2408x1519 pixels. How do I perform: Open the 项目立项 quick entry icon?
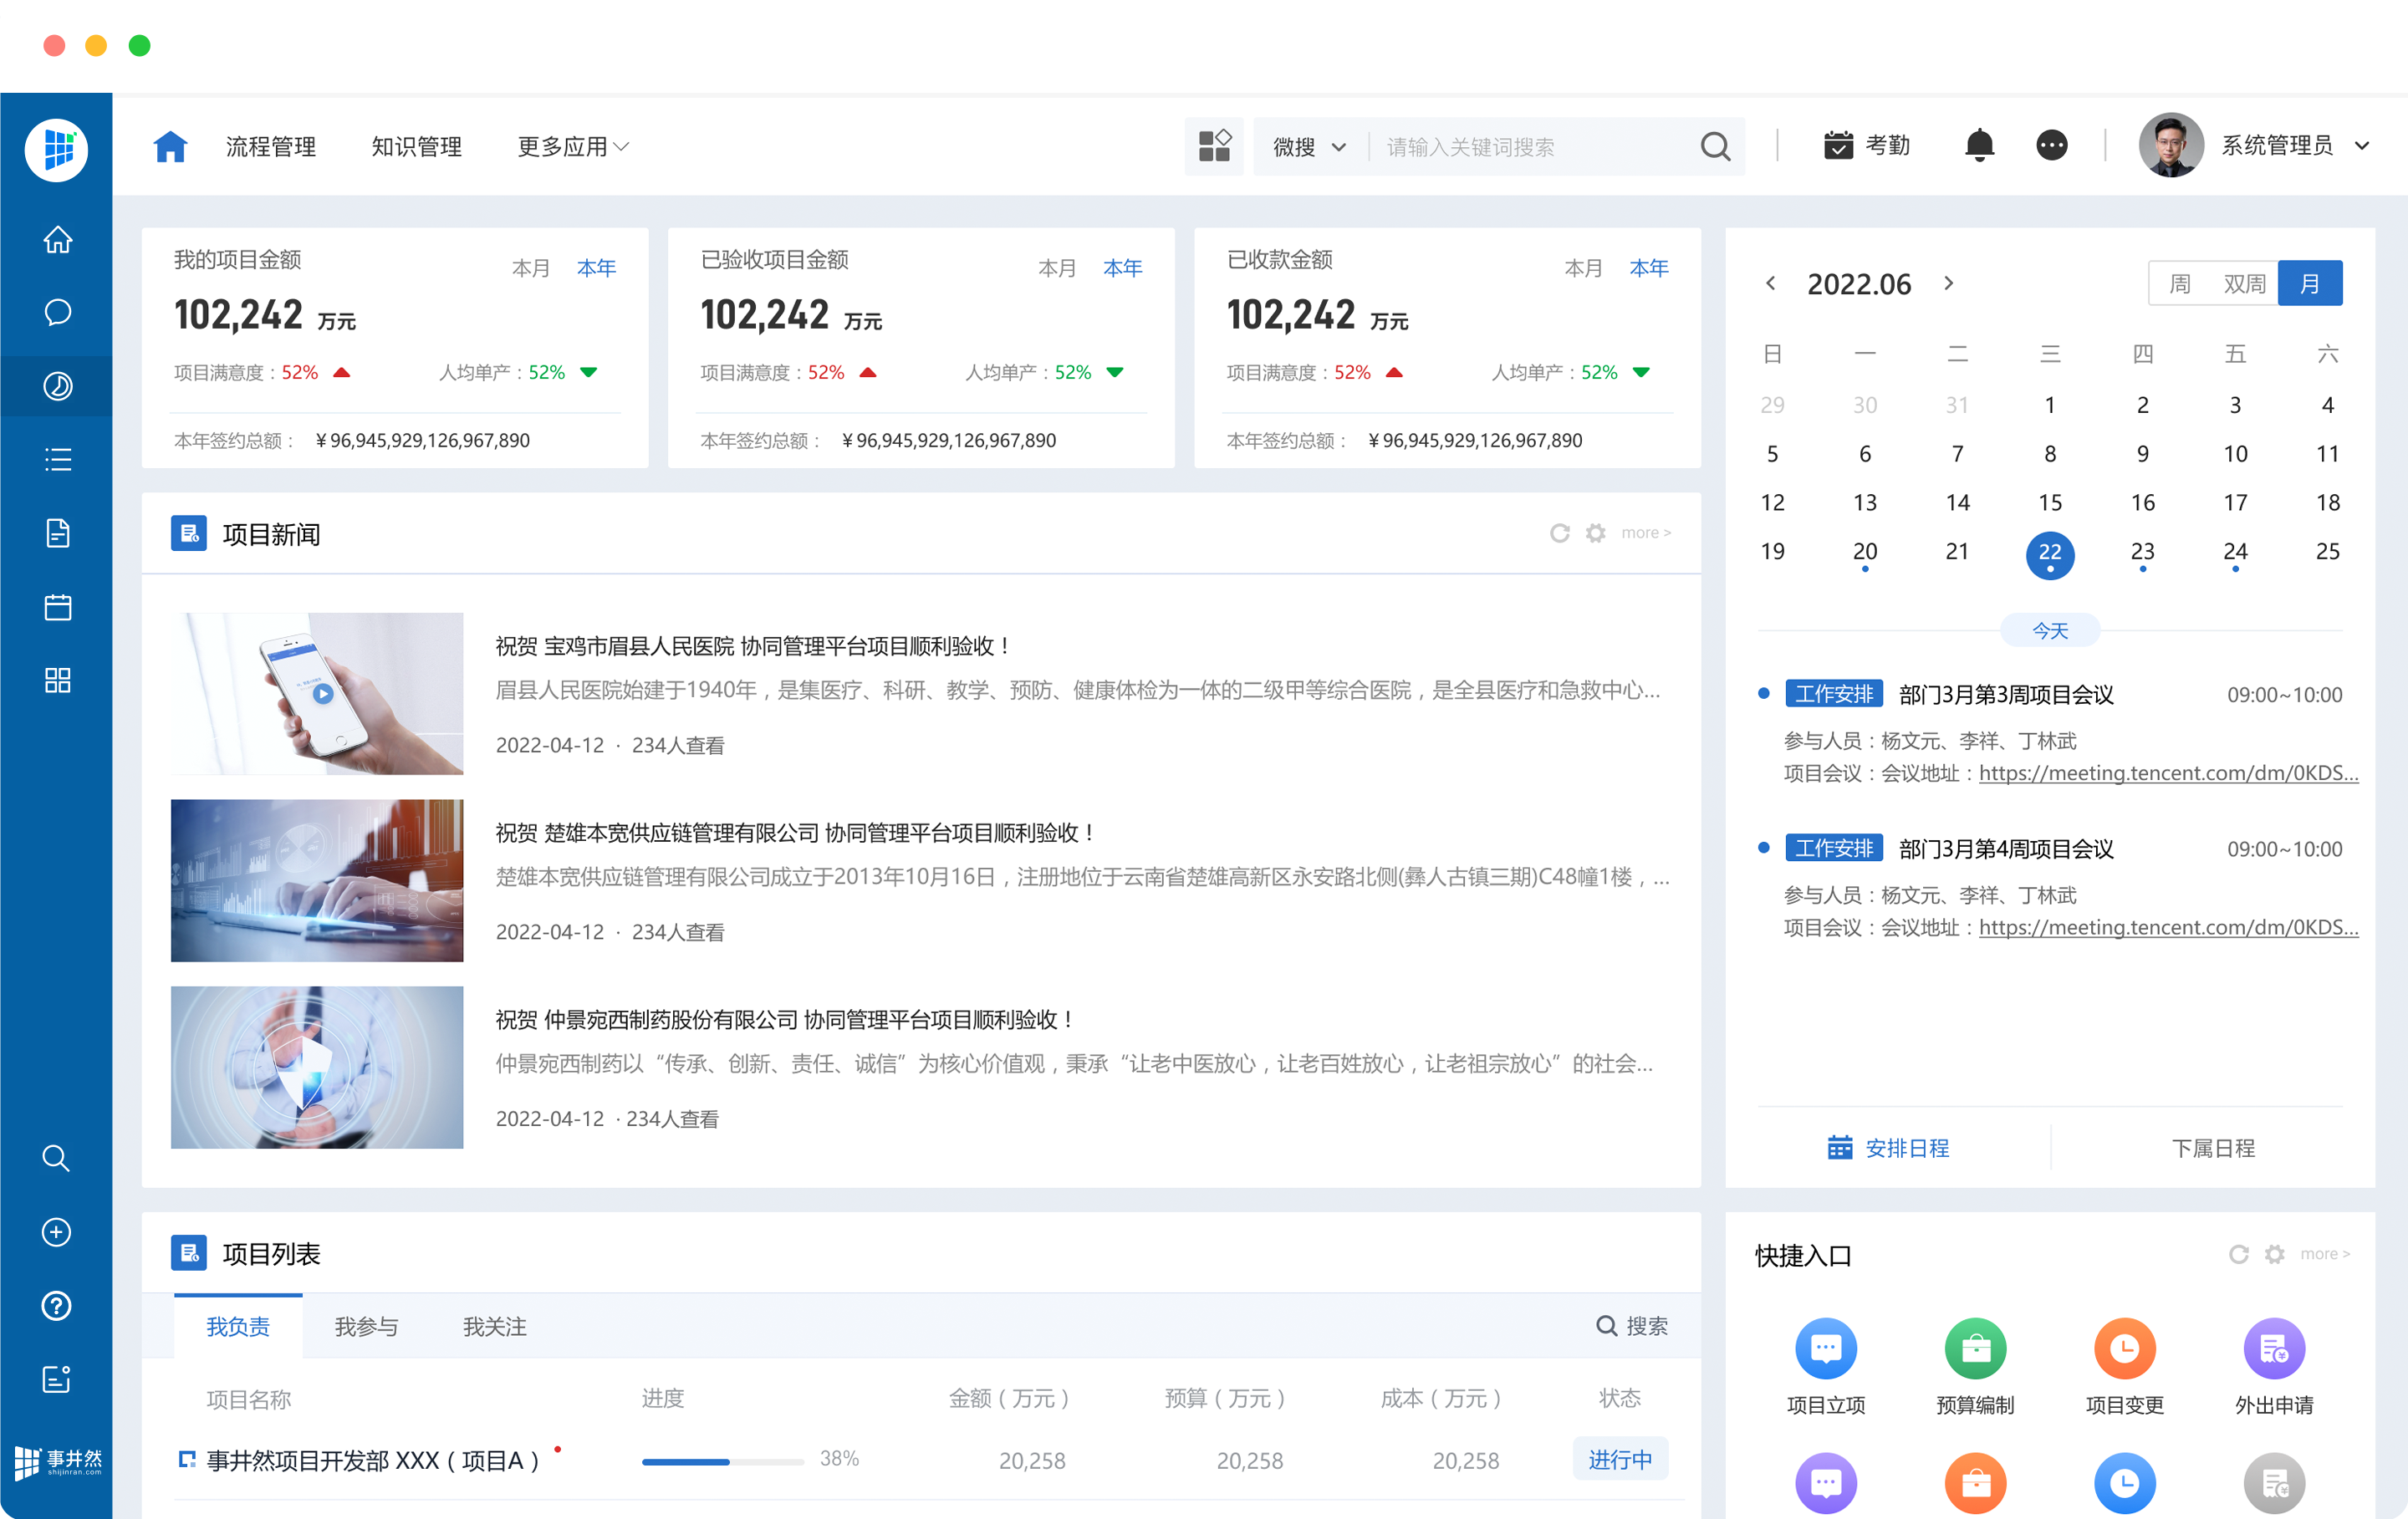pos(1825,1348)
